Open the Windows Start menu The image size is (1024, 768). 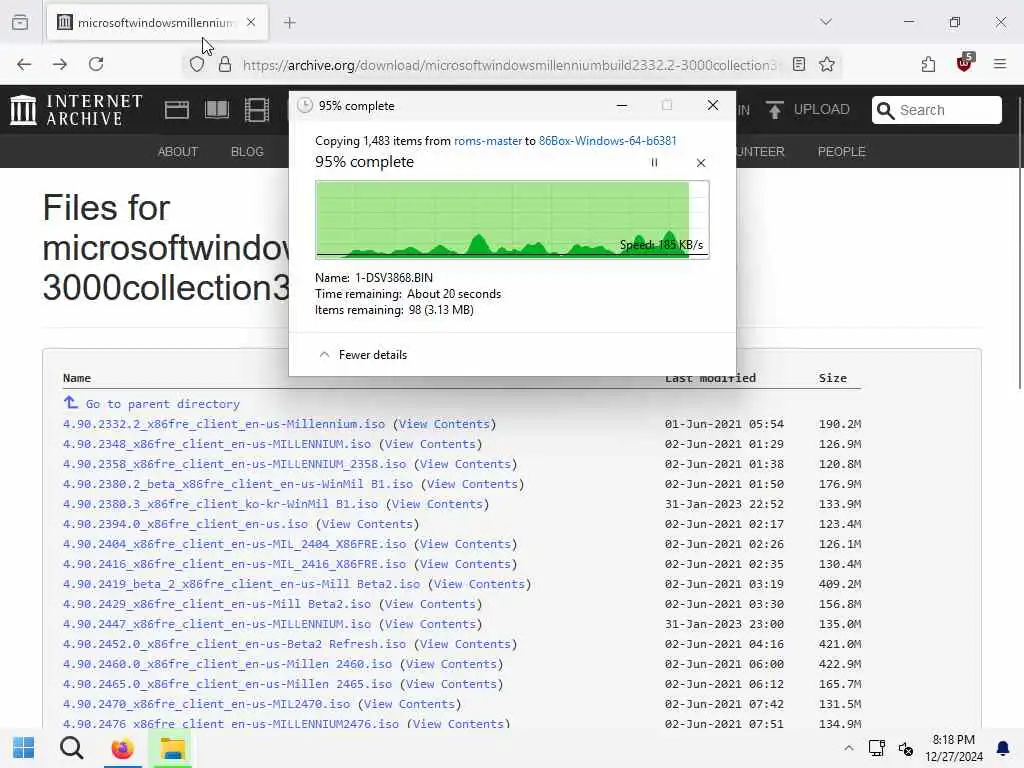(x=24, y=748)
